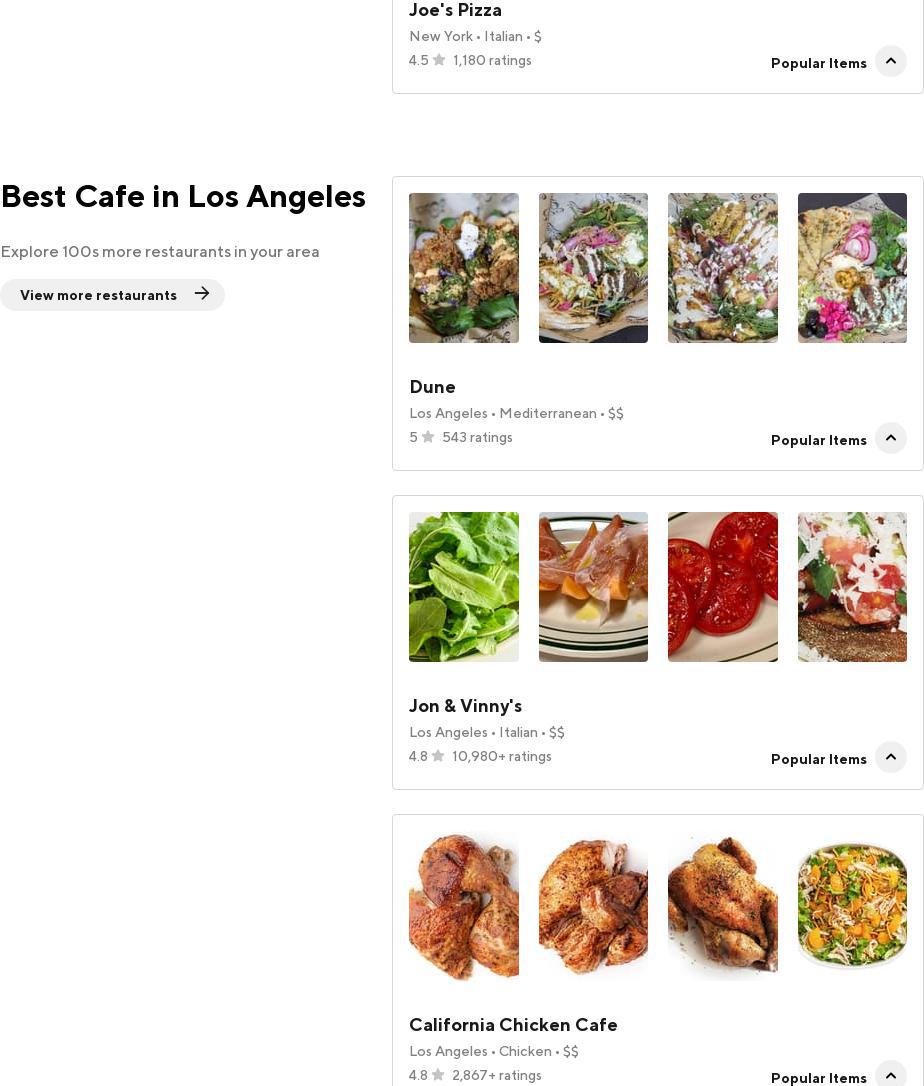Click the View more restaurants button
Image resolution: width=924 pixels, height=1086 pixels.
[112, 295]
